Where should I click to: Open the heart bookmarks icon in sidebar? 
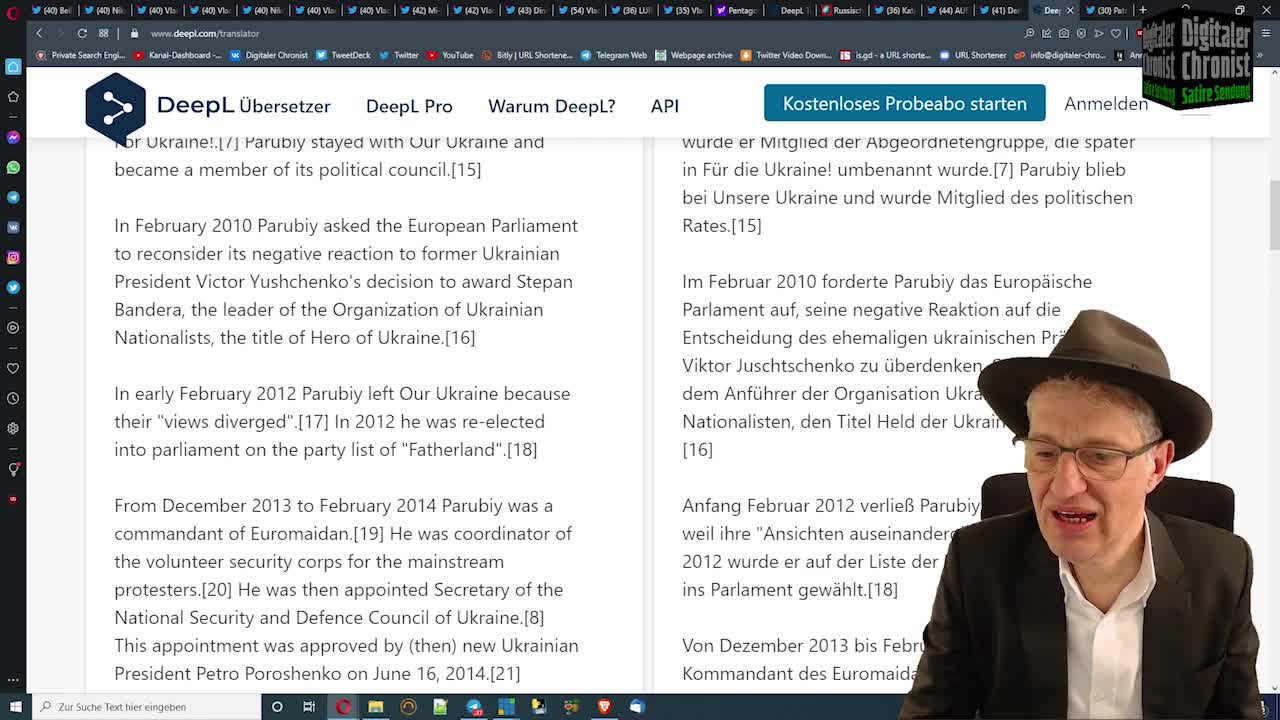click(x=13, y=368)
